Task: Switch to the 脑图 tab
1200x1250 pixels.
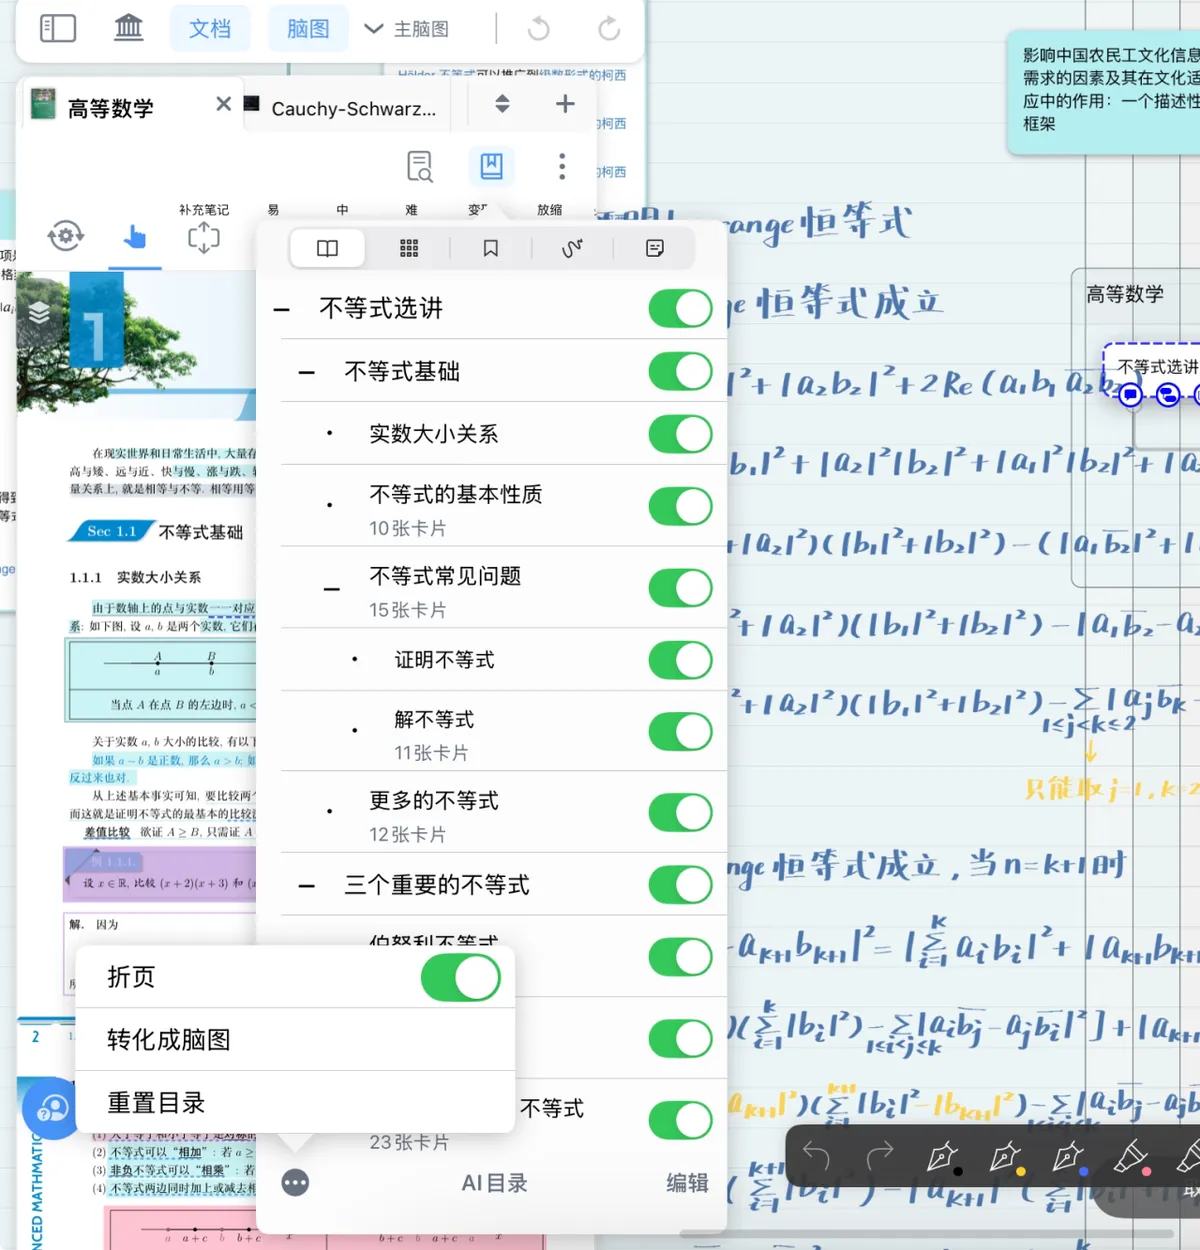Action: pyautogui.click(x=308, y=28)
